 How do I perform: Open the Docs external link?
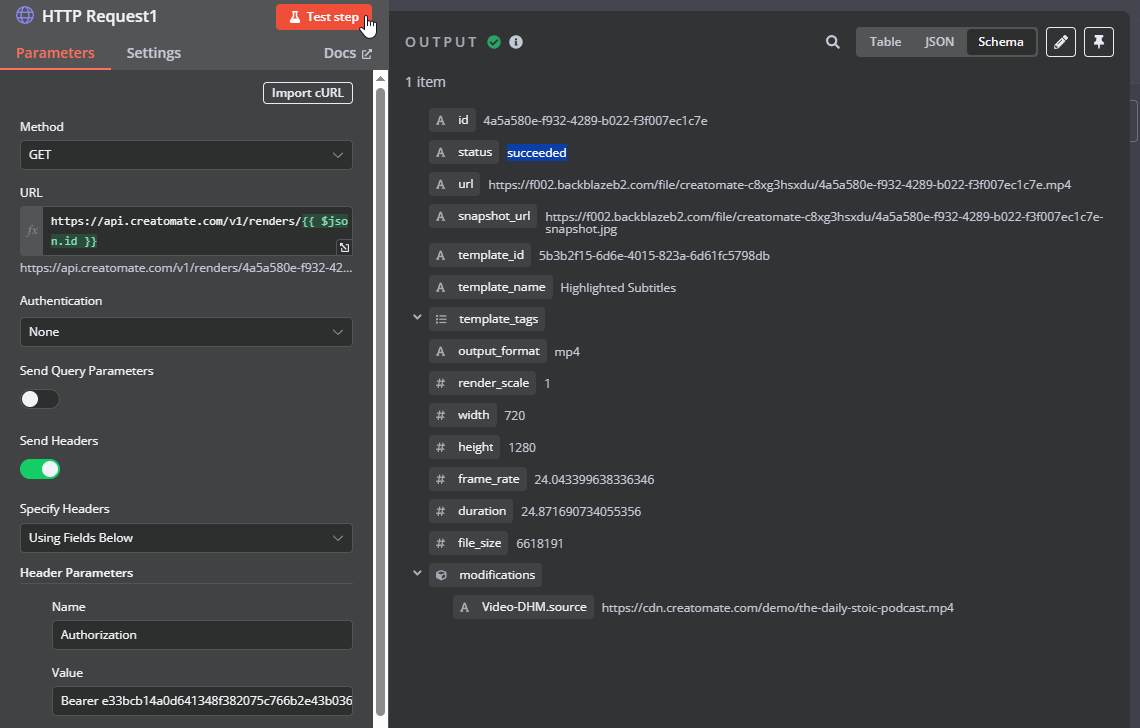click(x=348, y=53)
